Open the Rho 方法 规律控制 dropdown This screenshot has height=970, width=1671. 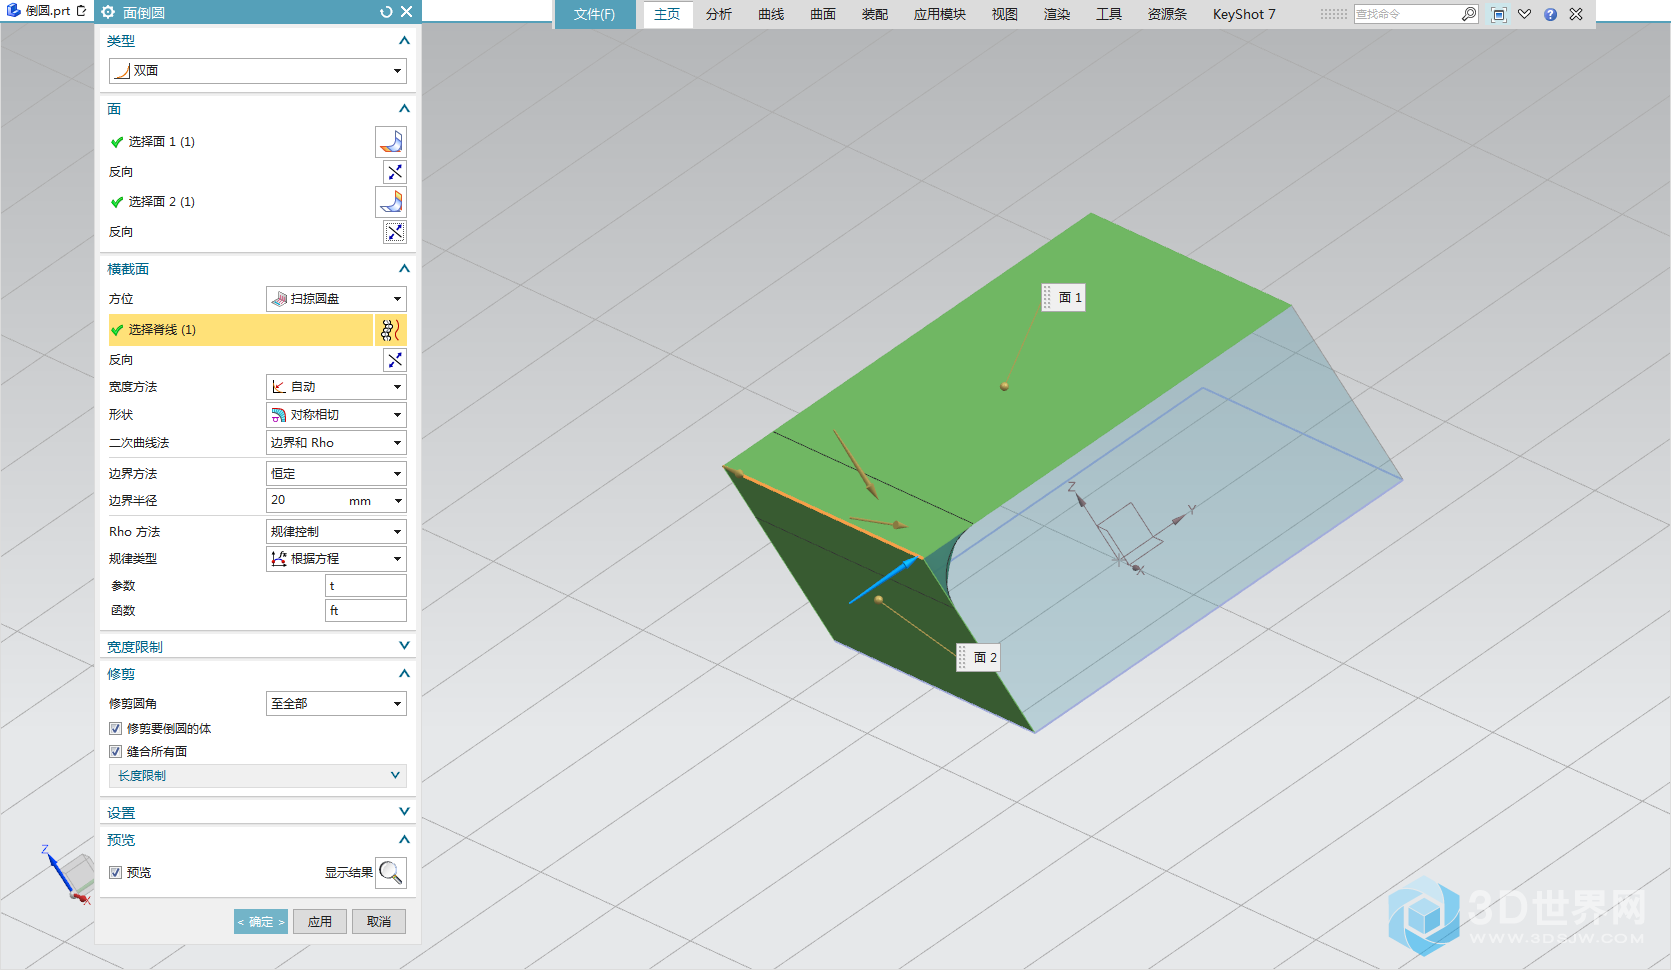point(336,532)
